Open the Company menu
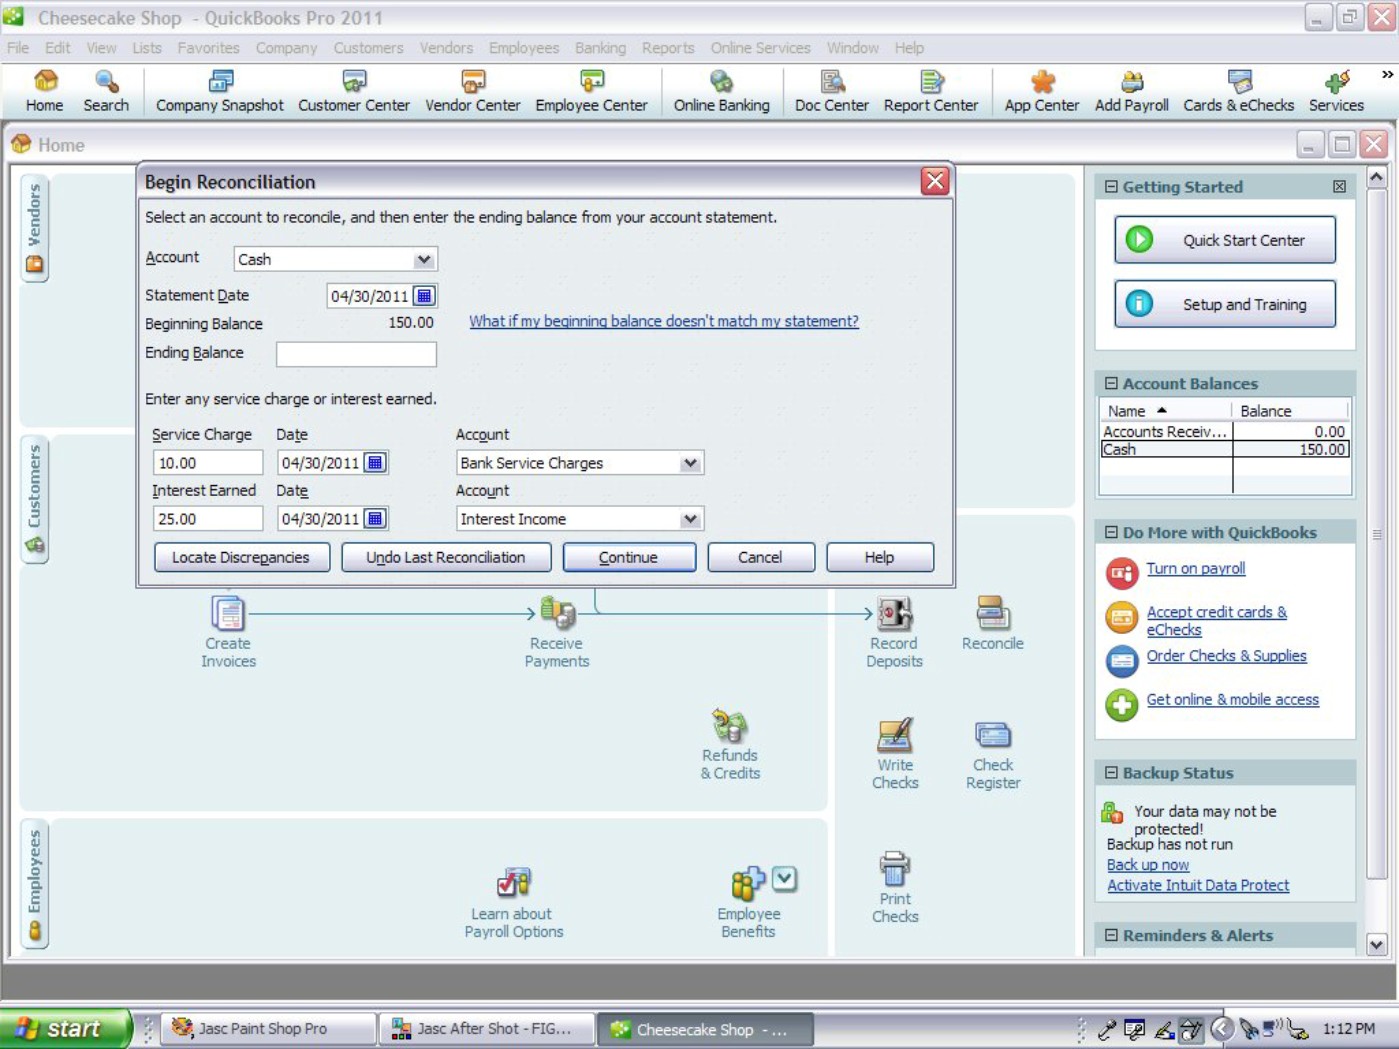The image size is (1399, 1049). click(286, 48)
